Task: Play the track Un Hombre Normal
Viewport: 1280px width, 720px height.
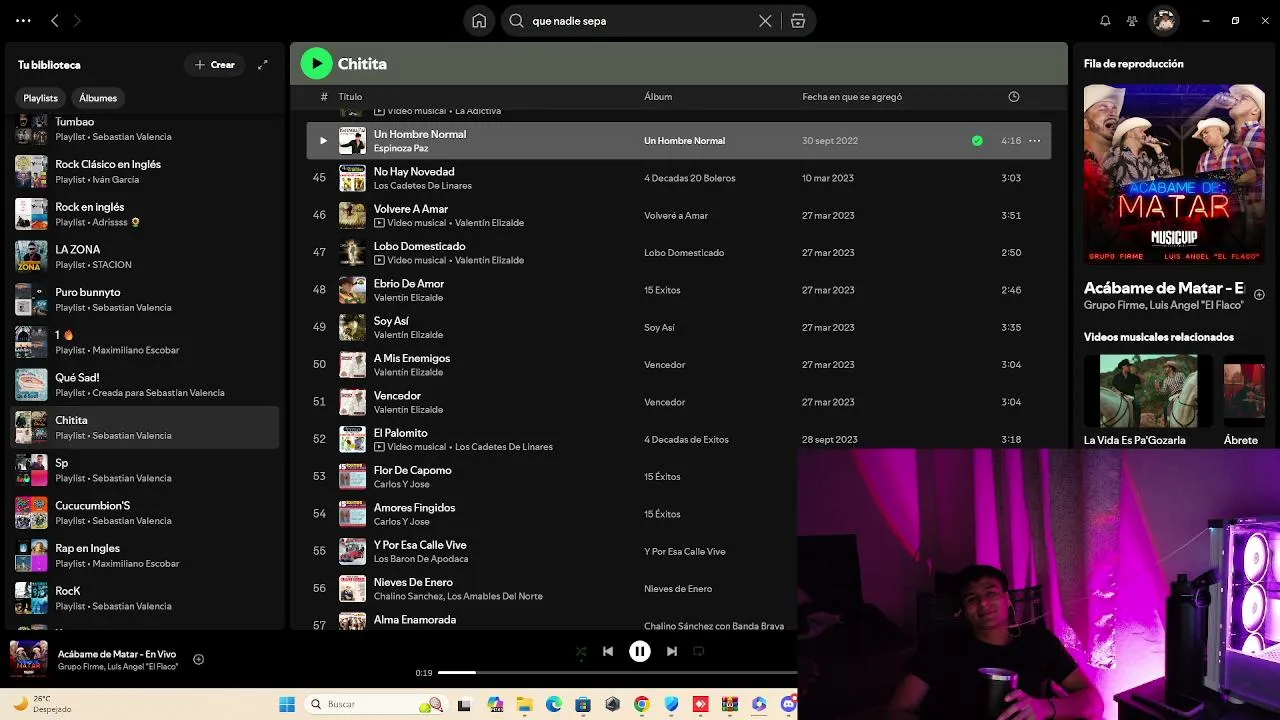Action: (323, 141)
